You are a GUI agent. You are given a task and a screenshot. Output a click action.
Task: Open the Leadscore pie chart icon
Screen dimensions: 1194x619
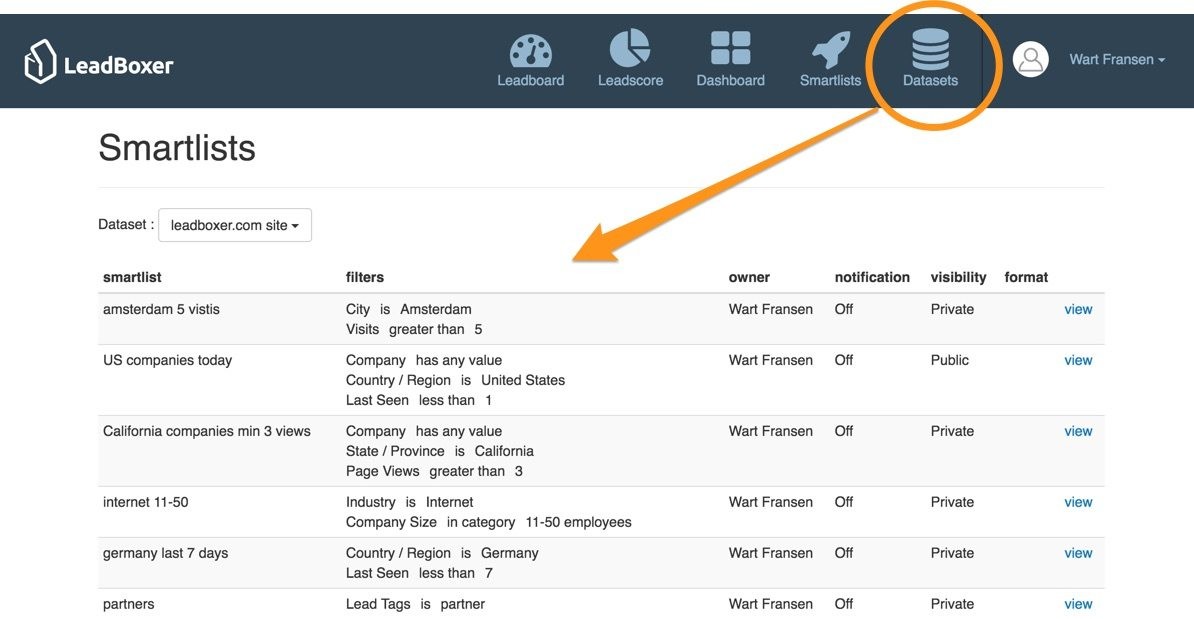[630, 50]
